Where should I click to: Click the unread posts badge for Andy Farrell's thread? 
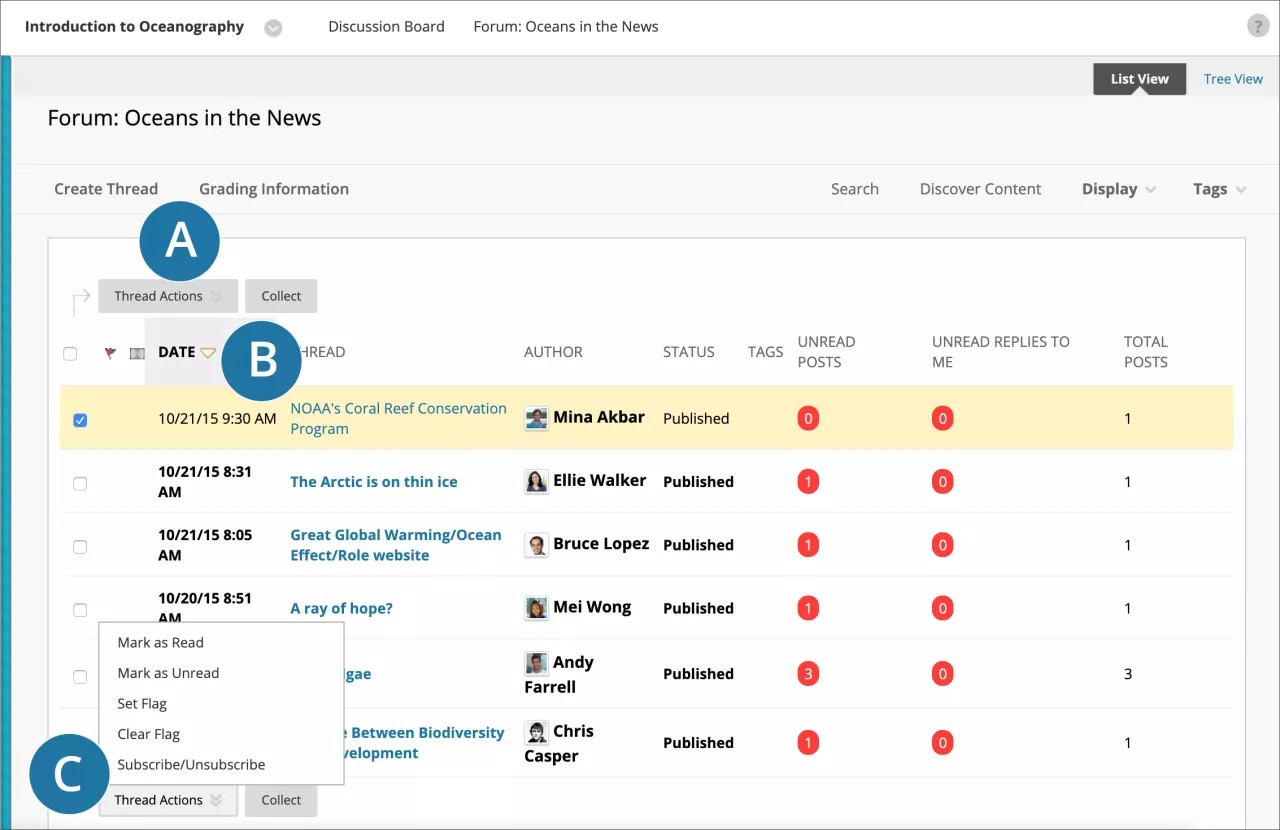pyautogui.click(x=808, y=673)
